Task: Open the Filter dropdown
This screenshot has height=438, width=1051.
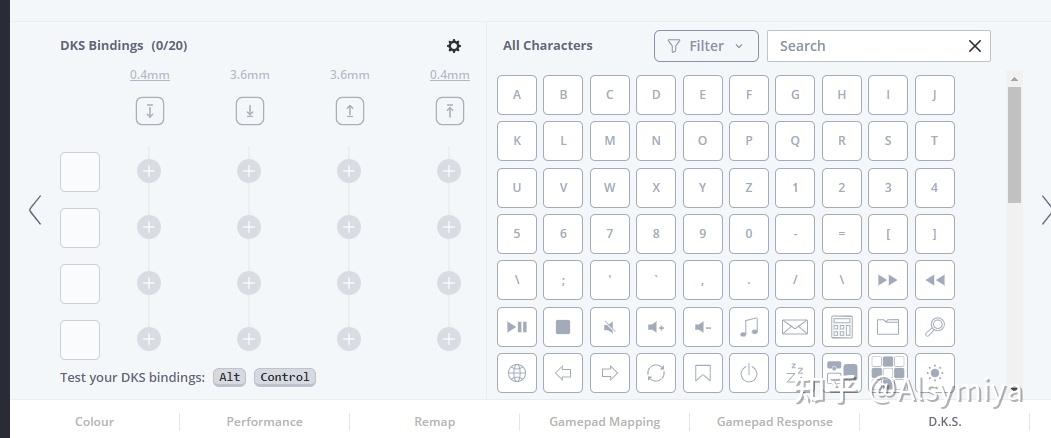Action: coord(705,46)
